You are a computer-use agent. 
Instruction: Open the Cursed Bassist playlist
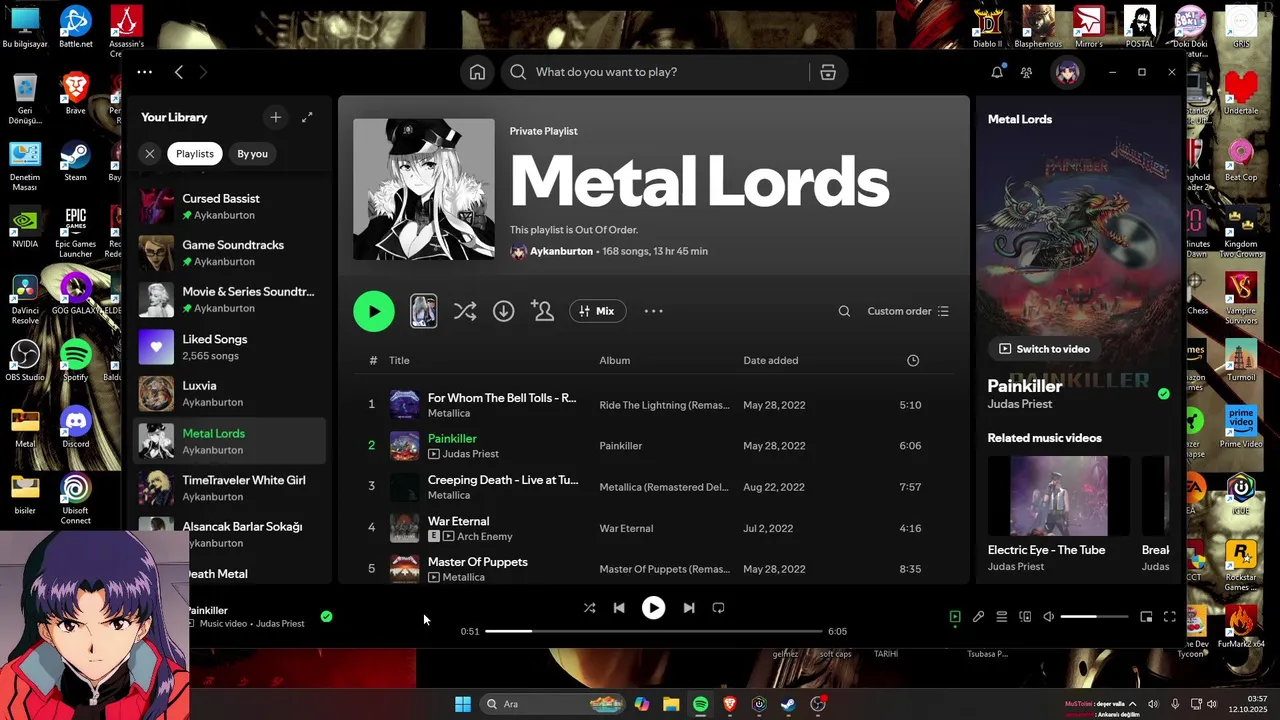pos(229,206)
